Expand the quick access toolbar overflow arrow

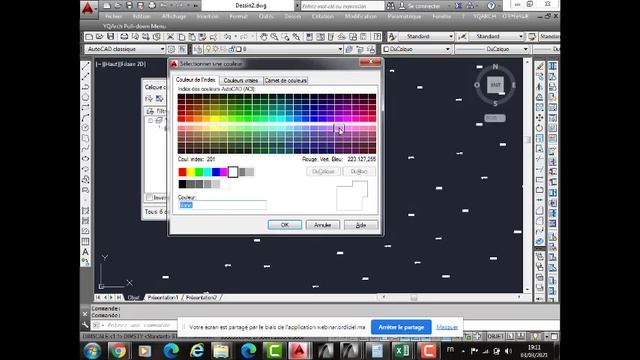pos(196,6)
